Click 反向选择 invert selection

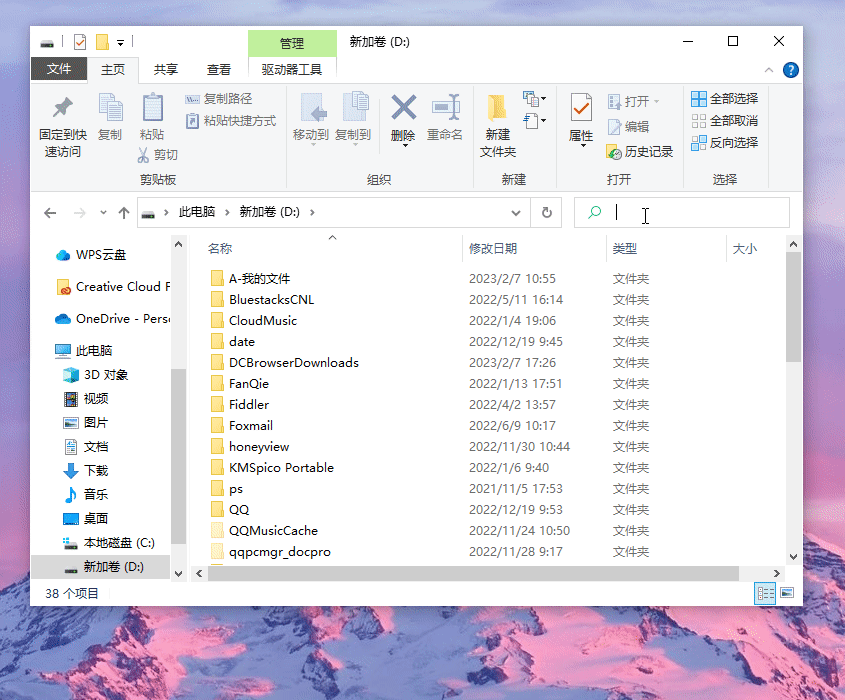pyautogui.click(x=725, y=143)
